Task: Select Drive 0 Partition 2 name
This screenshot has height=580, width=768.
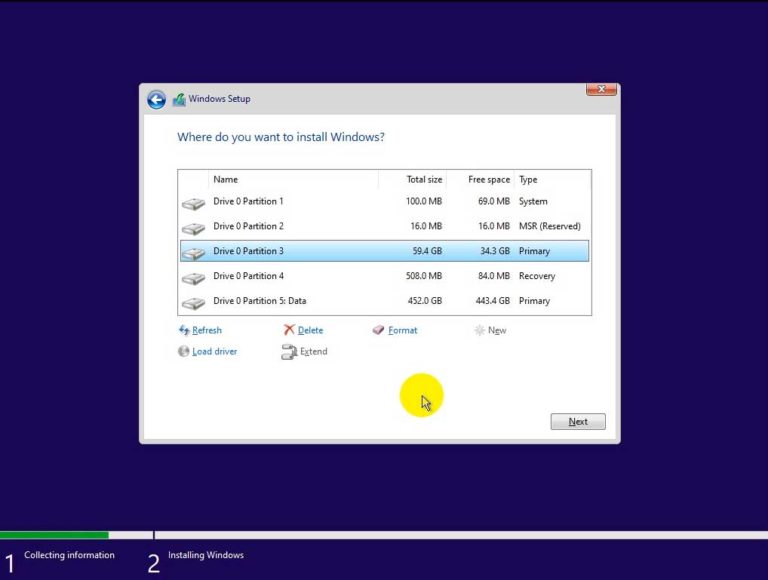Action: tap(248, 226)
